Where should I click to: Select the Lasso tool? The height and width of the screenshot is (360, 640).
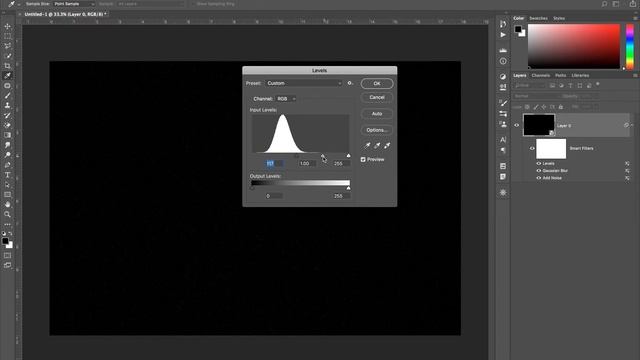[7, 46]
